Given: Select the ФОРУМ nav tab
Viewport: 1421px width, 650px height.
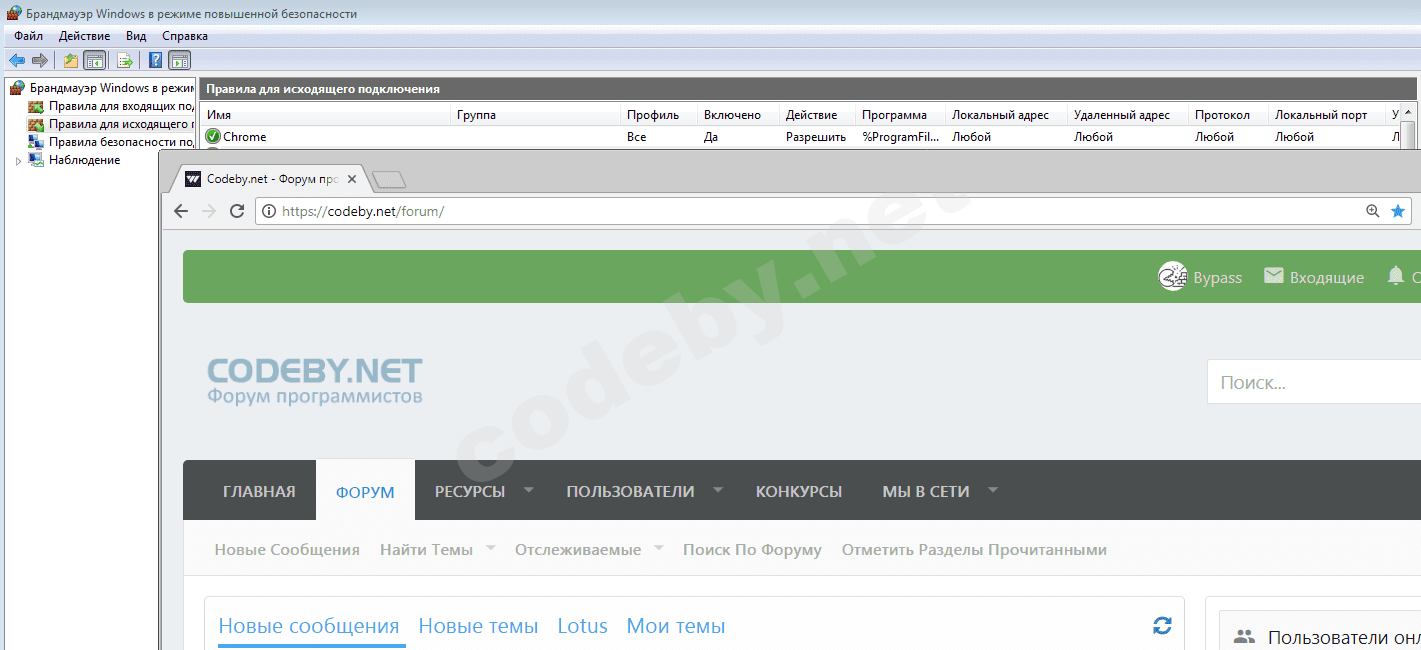Looking at the screenshot, I should click(365, 491).
